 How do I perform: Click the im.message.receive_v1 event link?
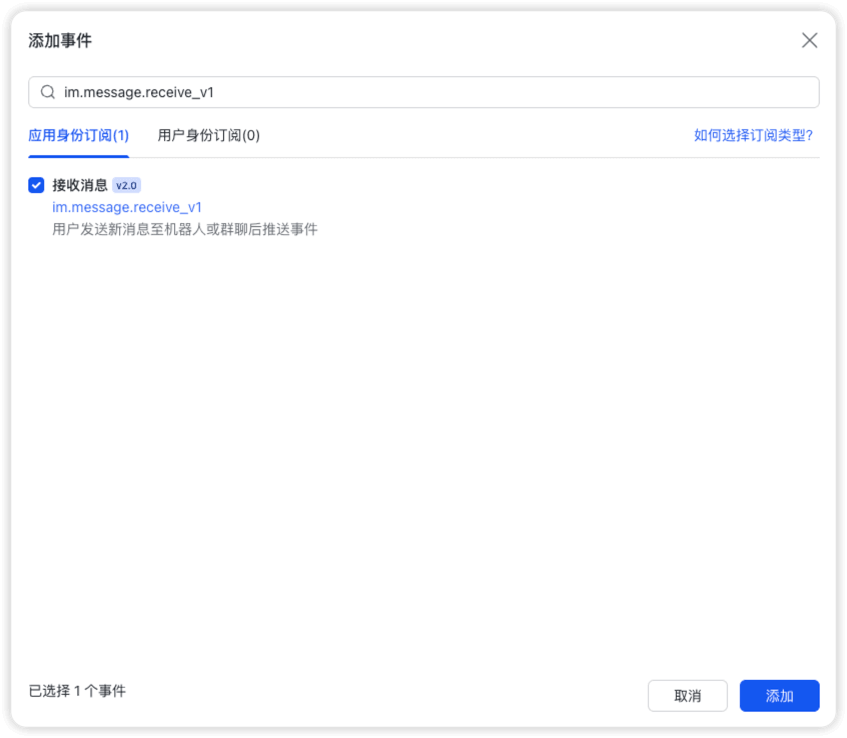tap(126, 207)
